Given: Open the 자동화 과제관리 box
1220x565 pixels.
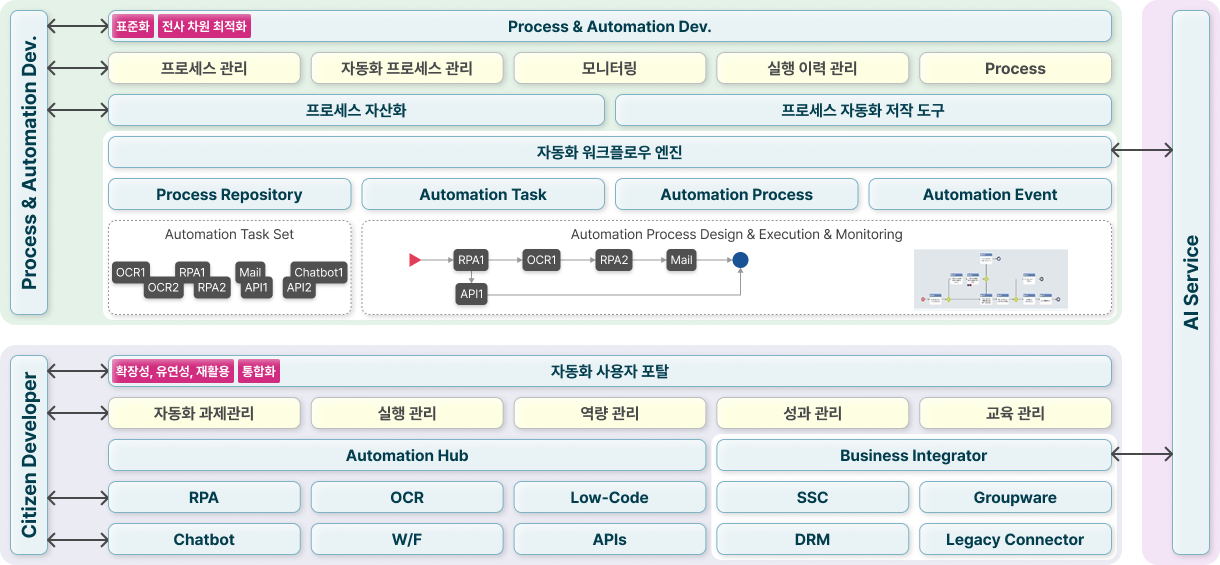Looking at the screenshot, I should (204, 413).
